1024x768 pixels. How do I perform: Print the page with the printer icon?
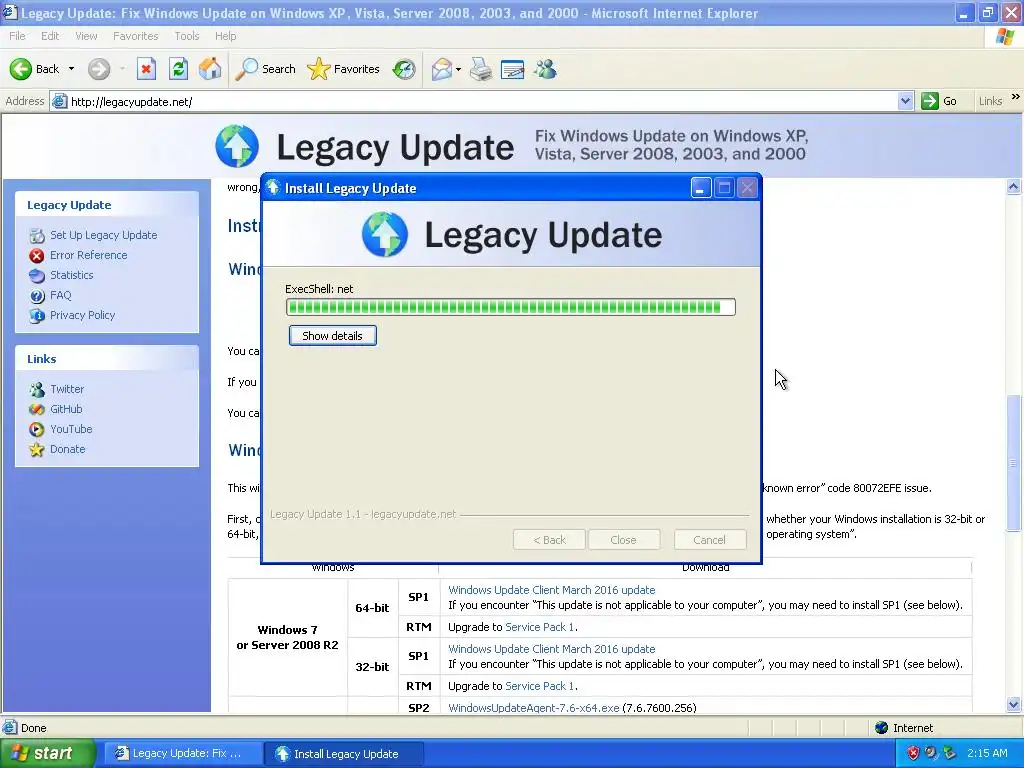[x=481, y=69]
